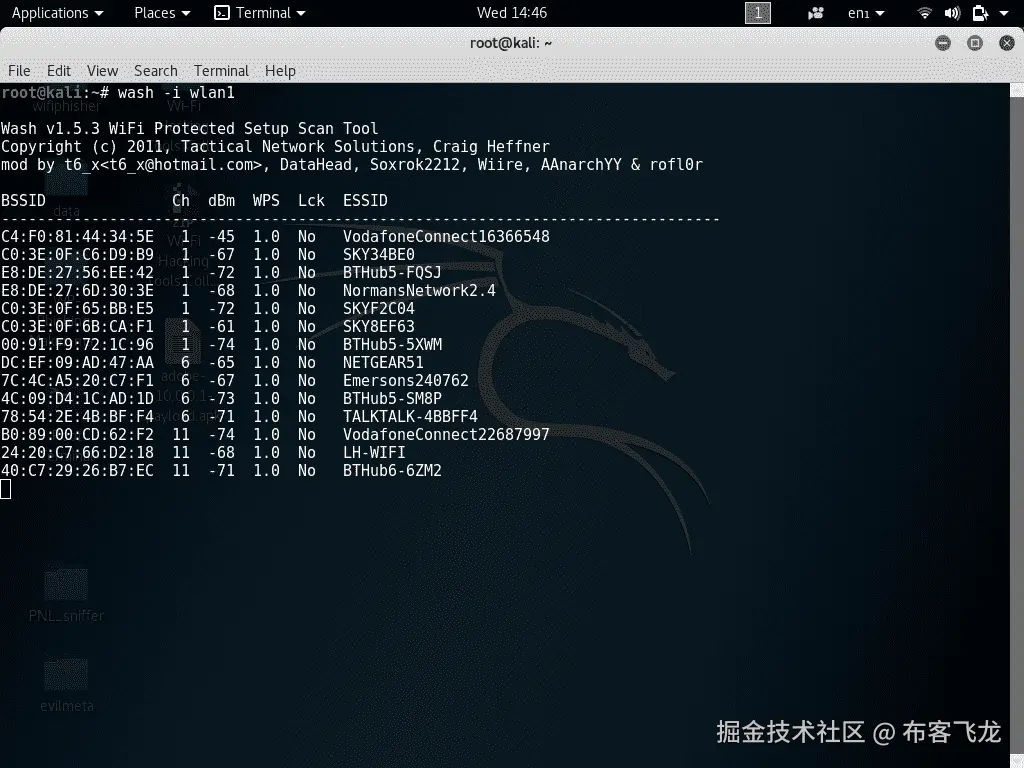Click the Wi-Fi status icon

point(924,13)
